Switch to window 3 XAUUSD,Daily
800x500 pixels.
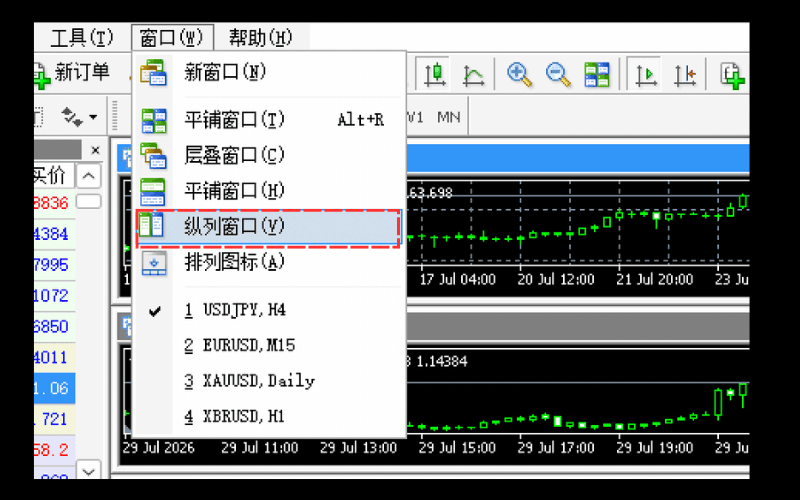coord(269,381)
